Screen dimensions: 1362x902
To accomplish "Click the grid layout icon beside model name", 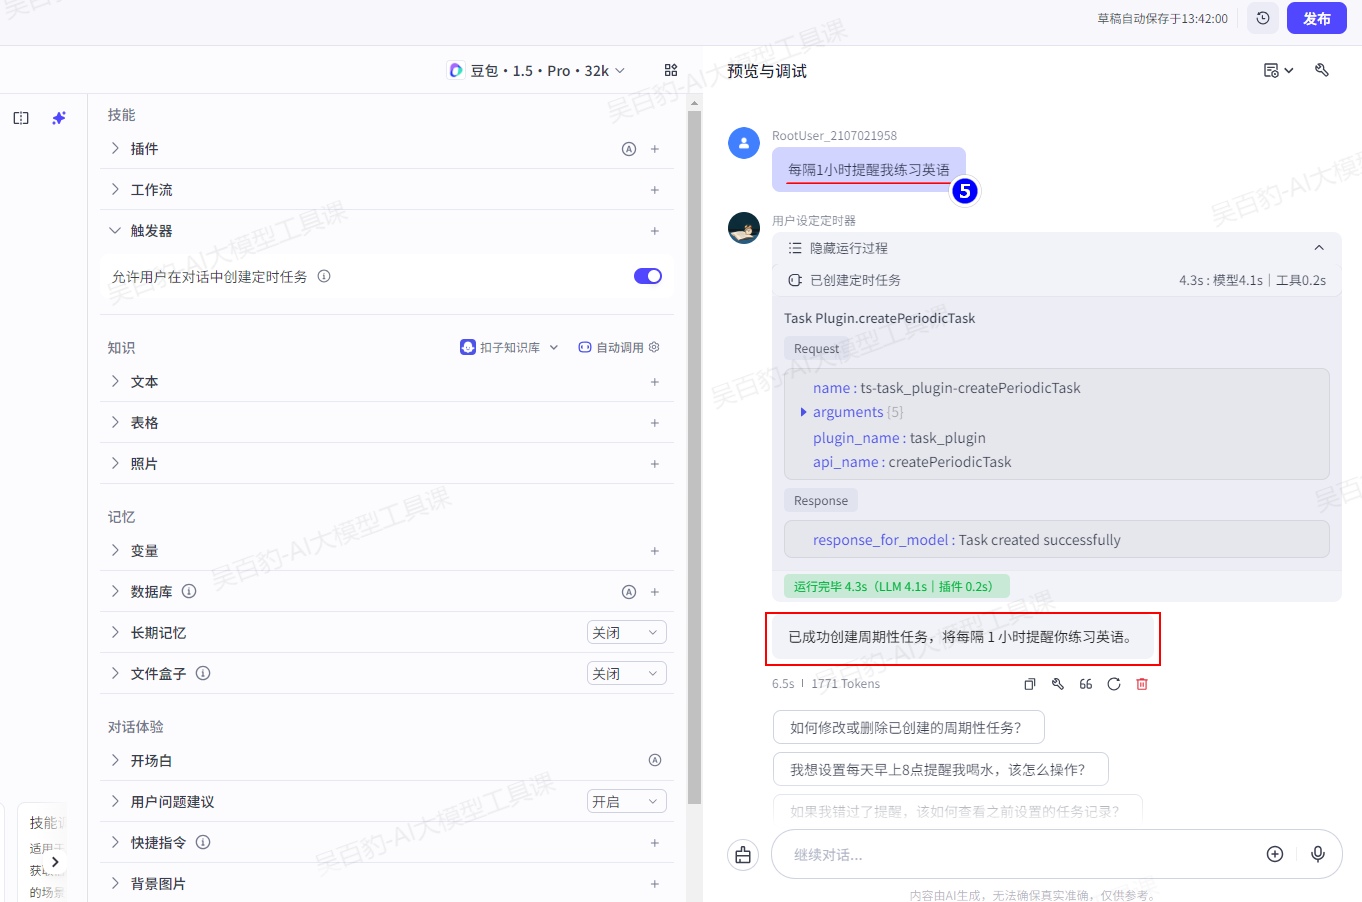I will (671, 70).
